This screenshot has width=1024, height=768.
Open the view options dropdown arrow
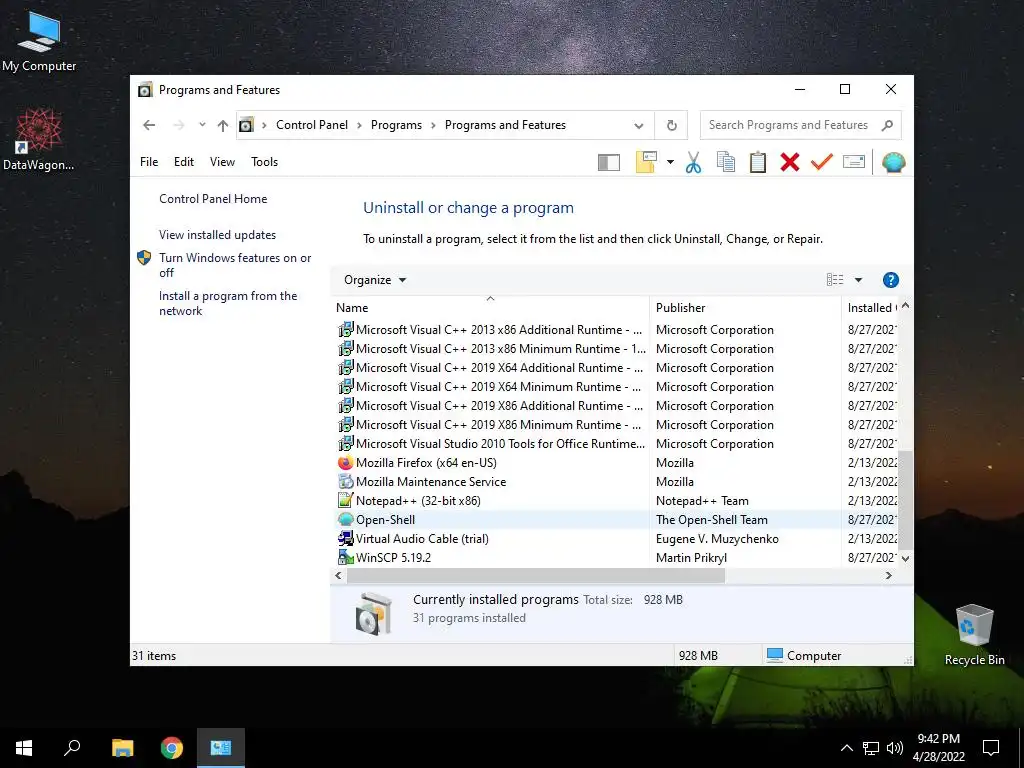point(858,280)
